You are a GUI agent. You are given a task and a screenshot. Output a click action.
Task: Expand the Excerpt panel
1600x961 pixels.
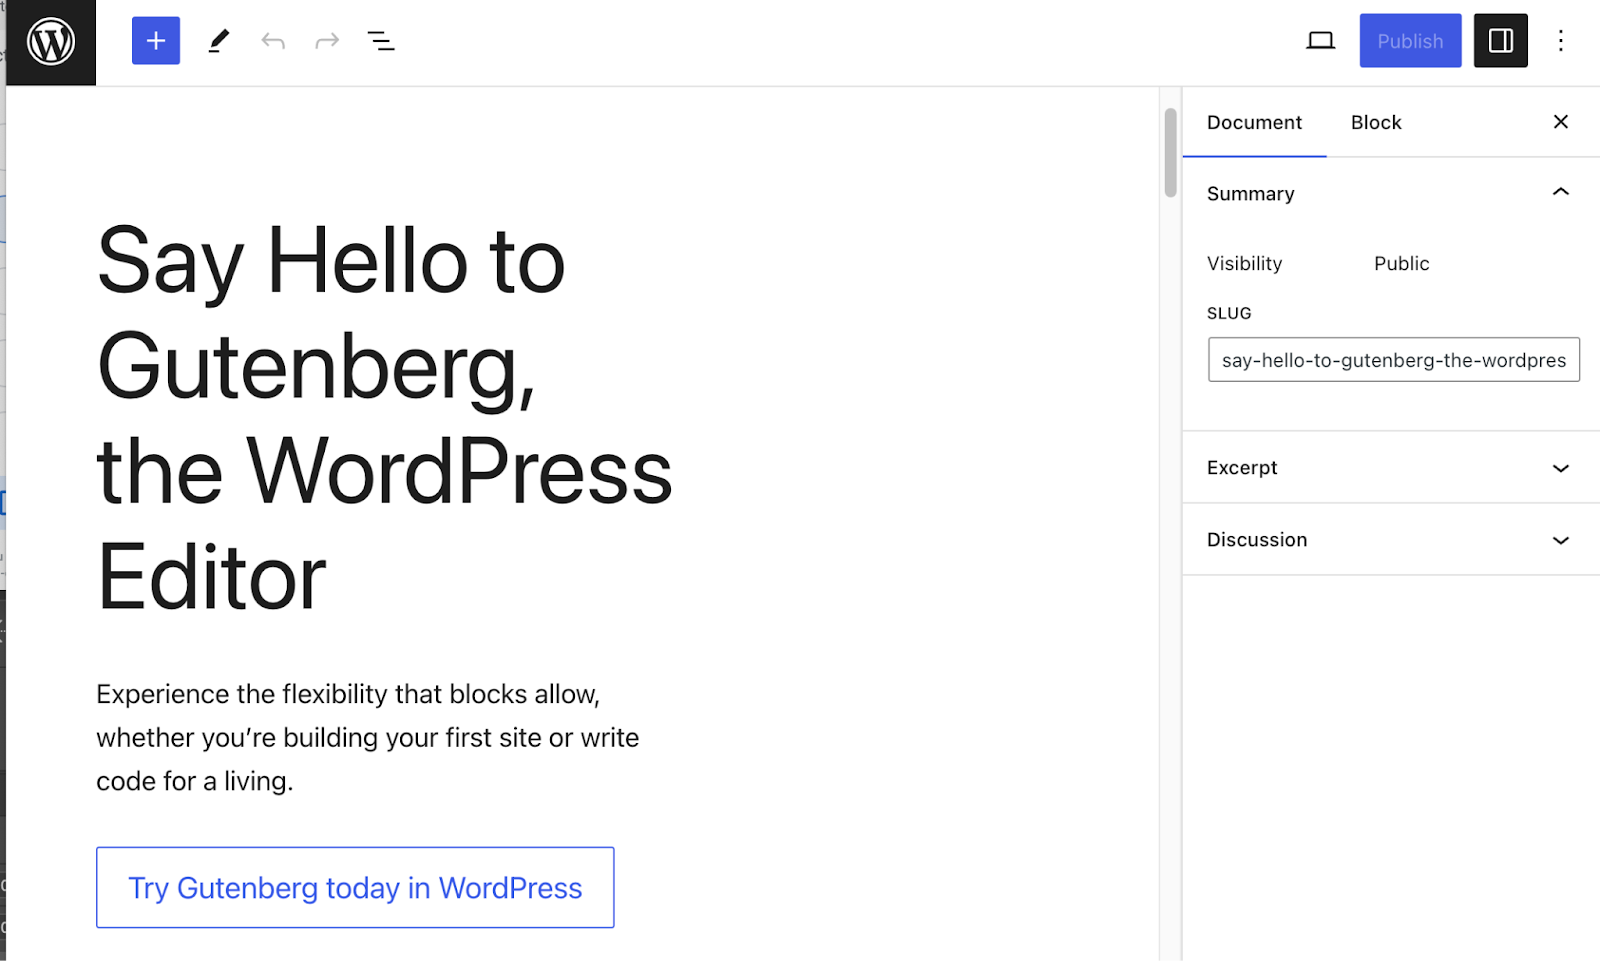[x=1391, y=468]
